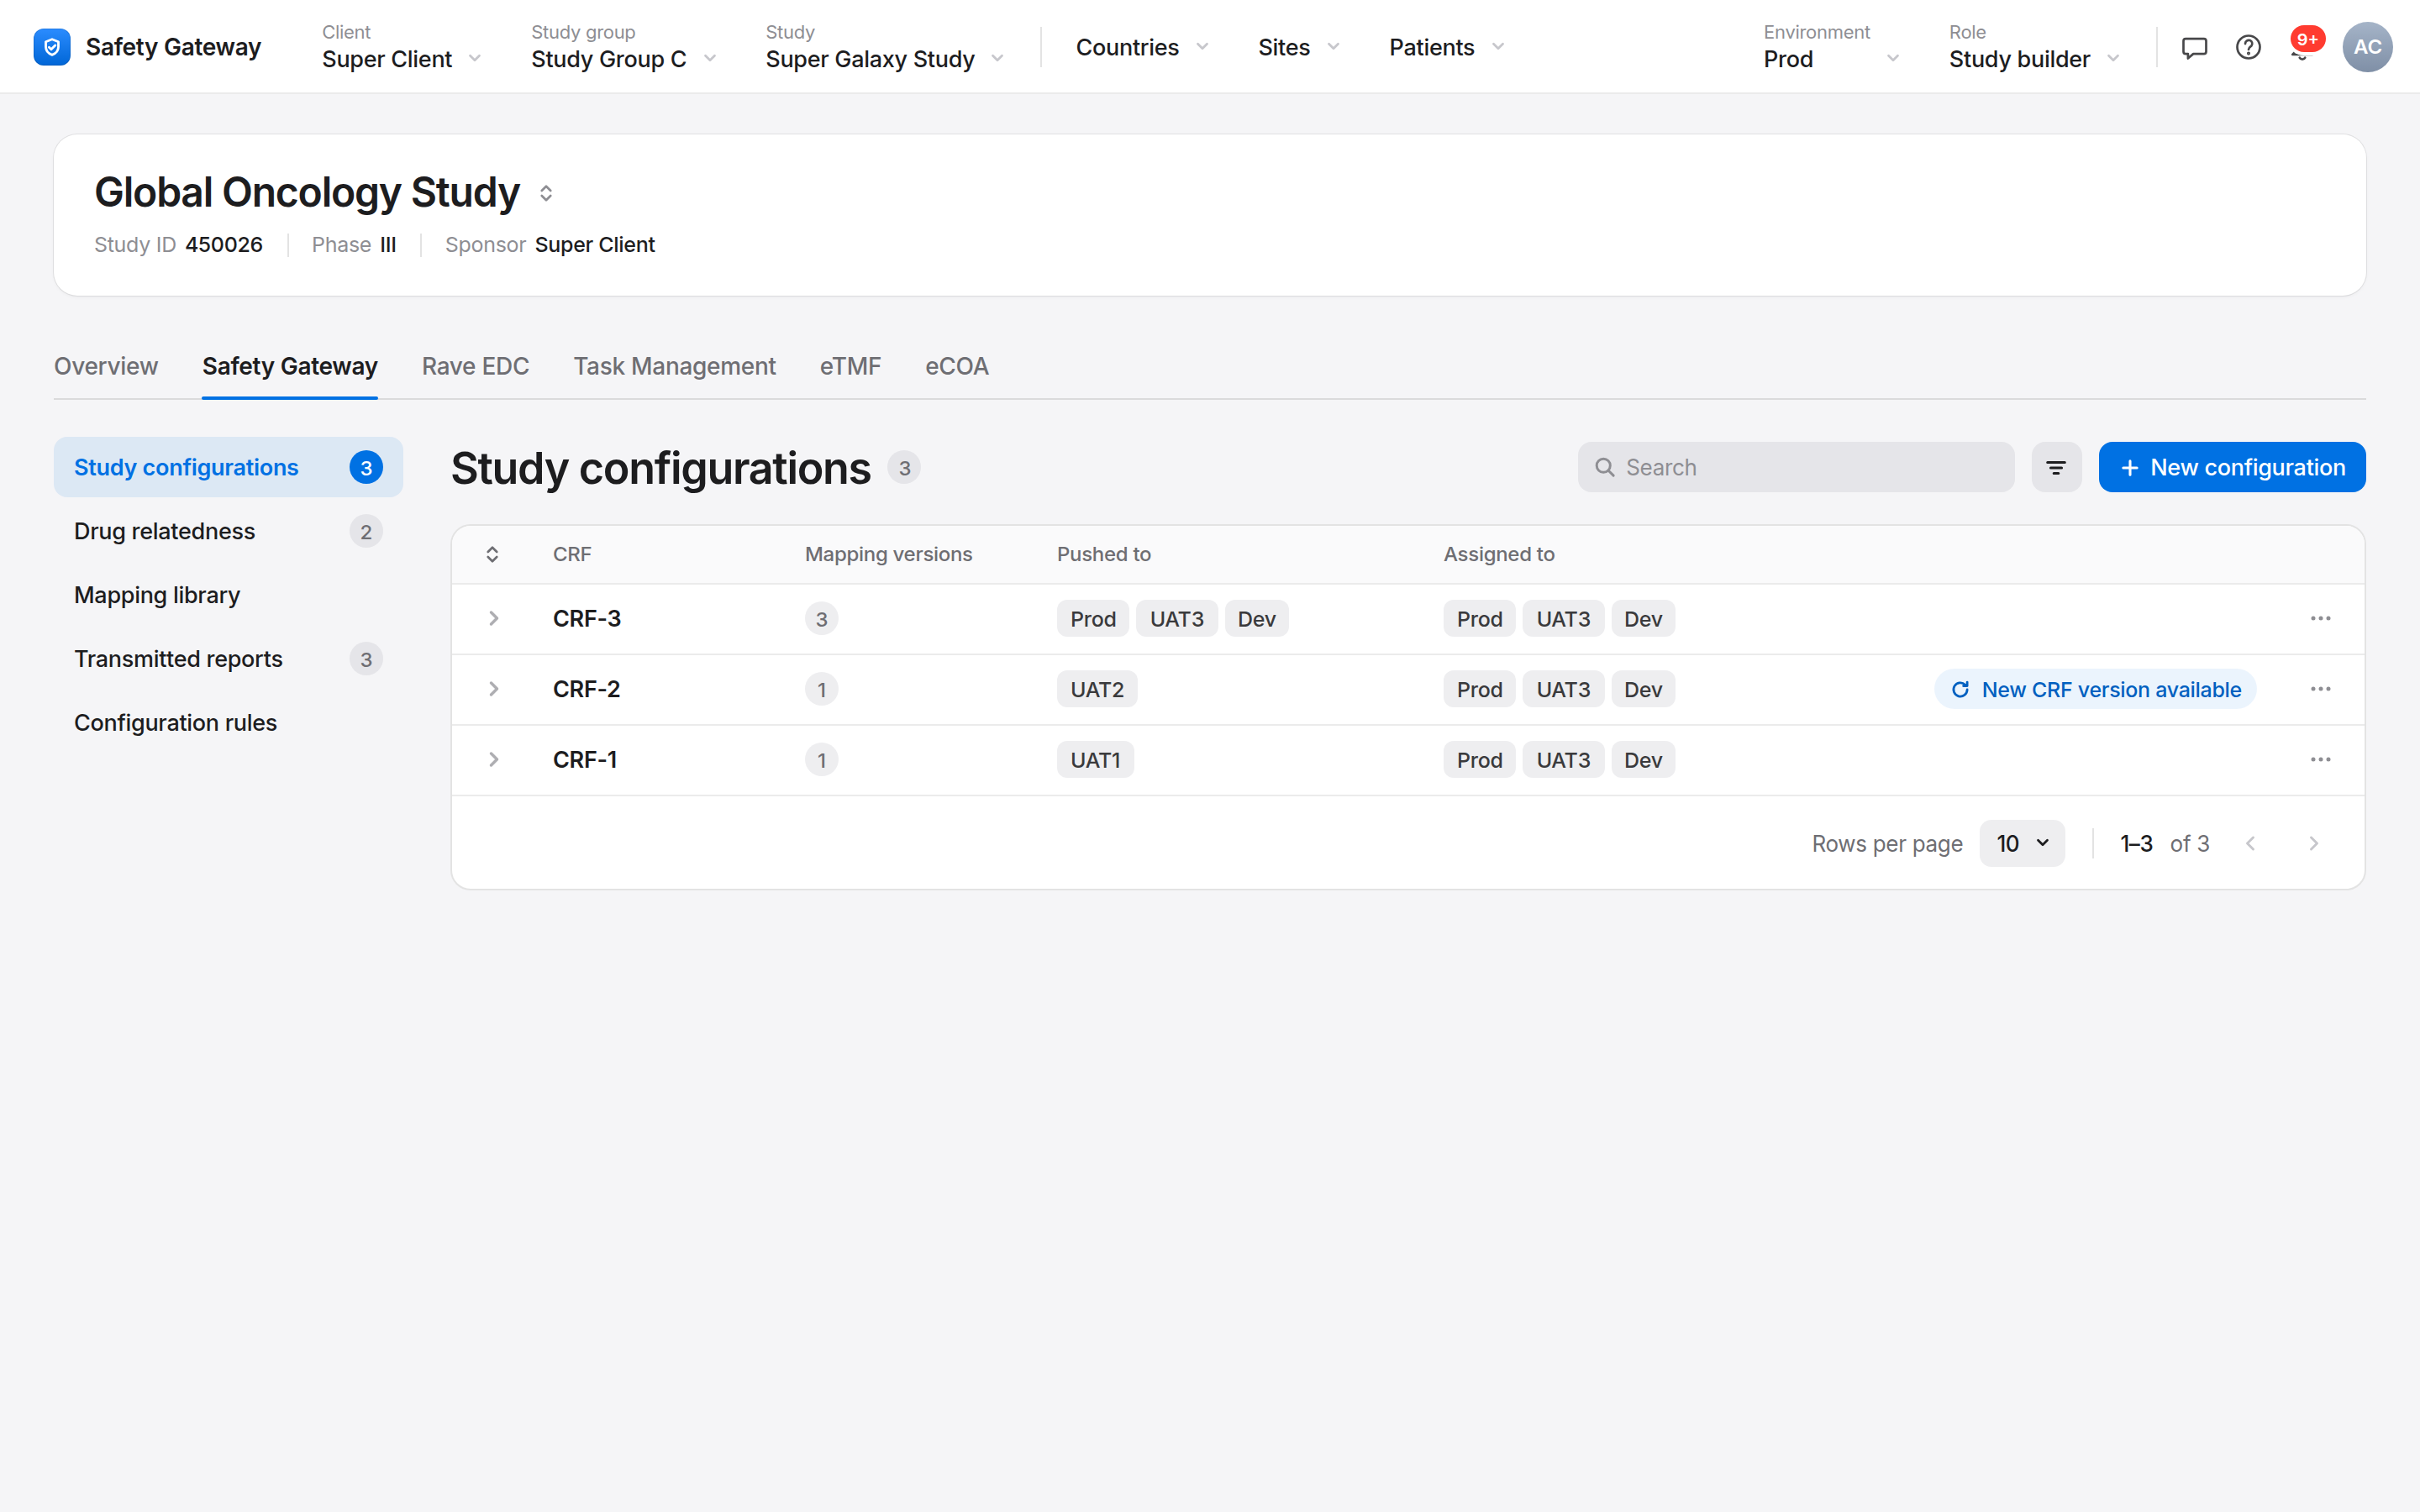Open the Client Super Client dropdown

[x=402, y=47]
